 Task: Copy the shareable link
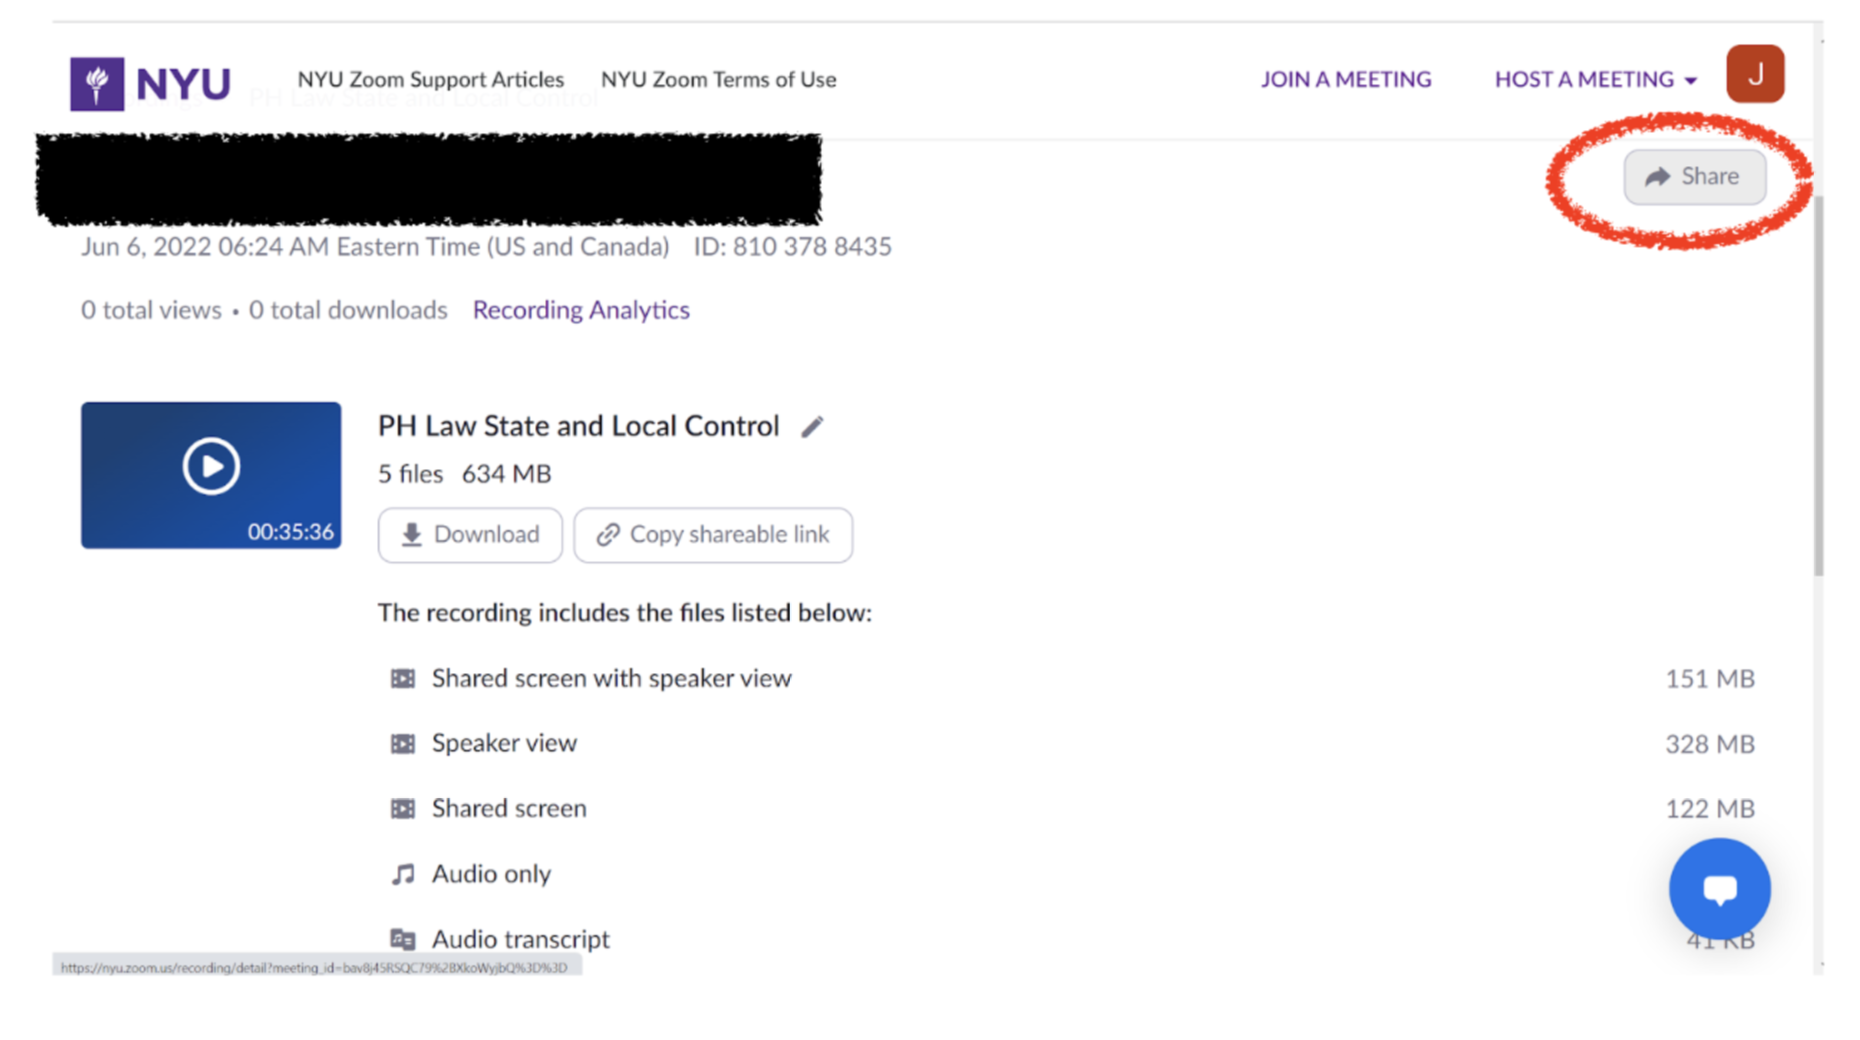713,535
